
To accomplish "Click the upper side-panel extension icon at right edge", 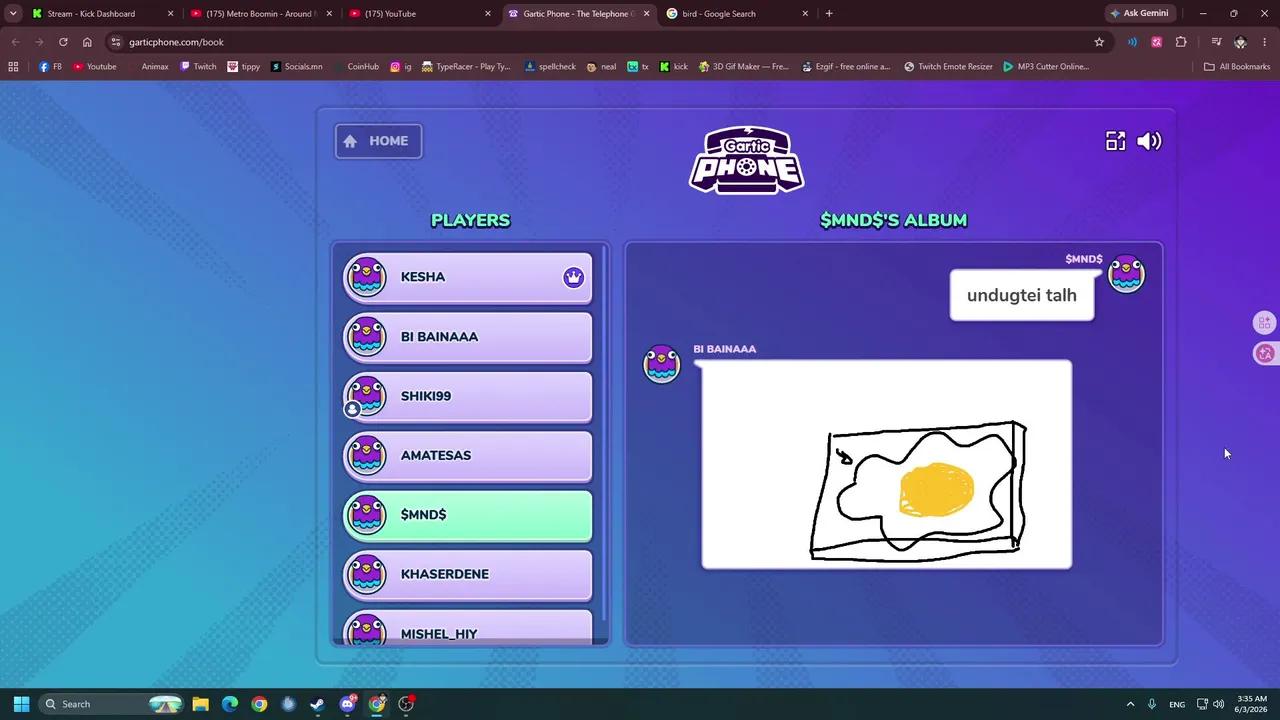I will [x=1265, y=322].
